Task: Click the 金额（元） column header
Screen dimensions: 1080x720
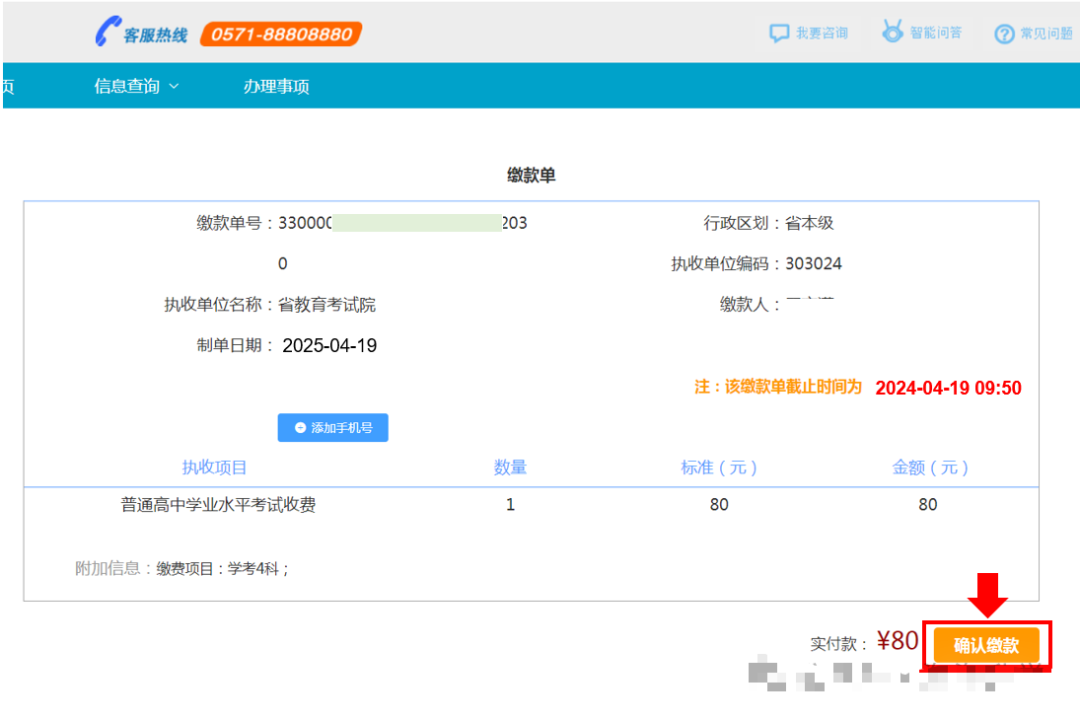Action: 929,467
